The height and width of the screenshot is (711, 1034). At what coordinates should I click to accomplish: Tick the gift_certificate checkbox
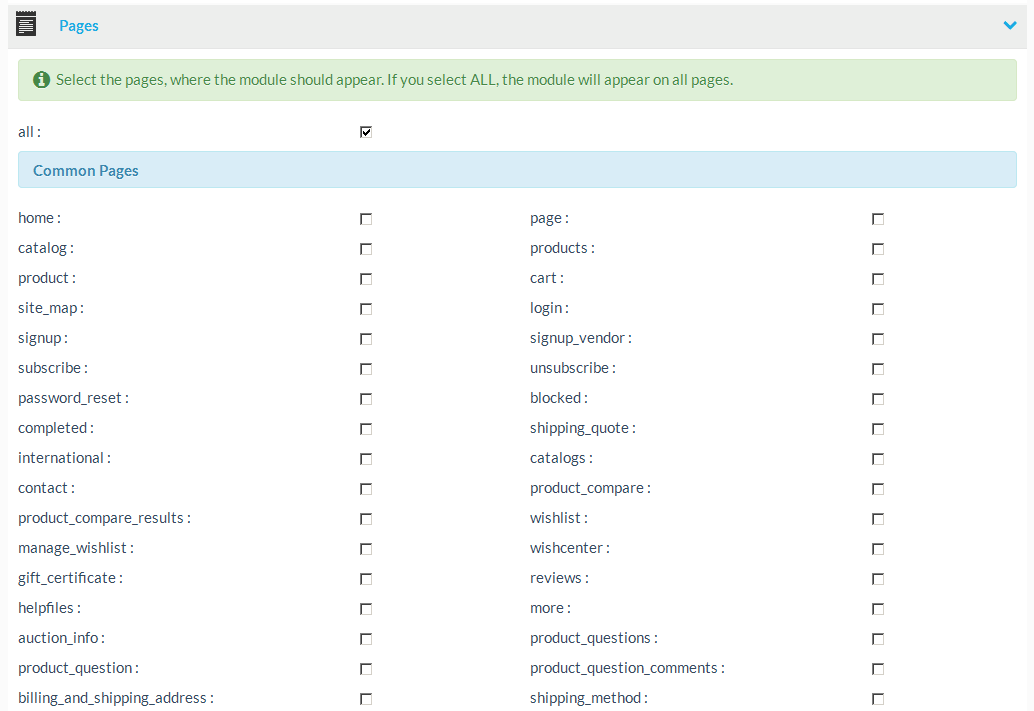366,579
